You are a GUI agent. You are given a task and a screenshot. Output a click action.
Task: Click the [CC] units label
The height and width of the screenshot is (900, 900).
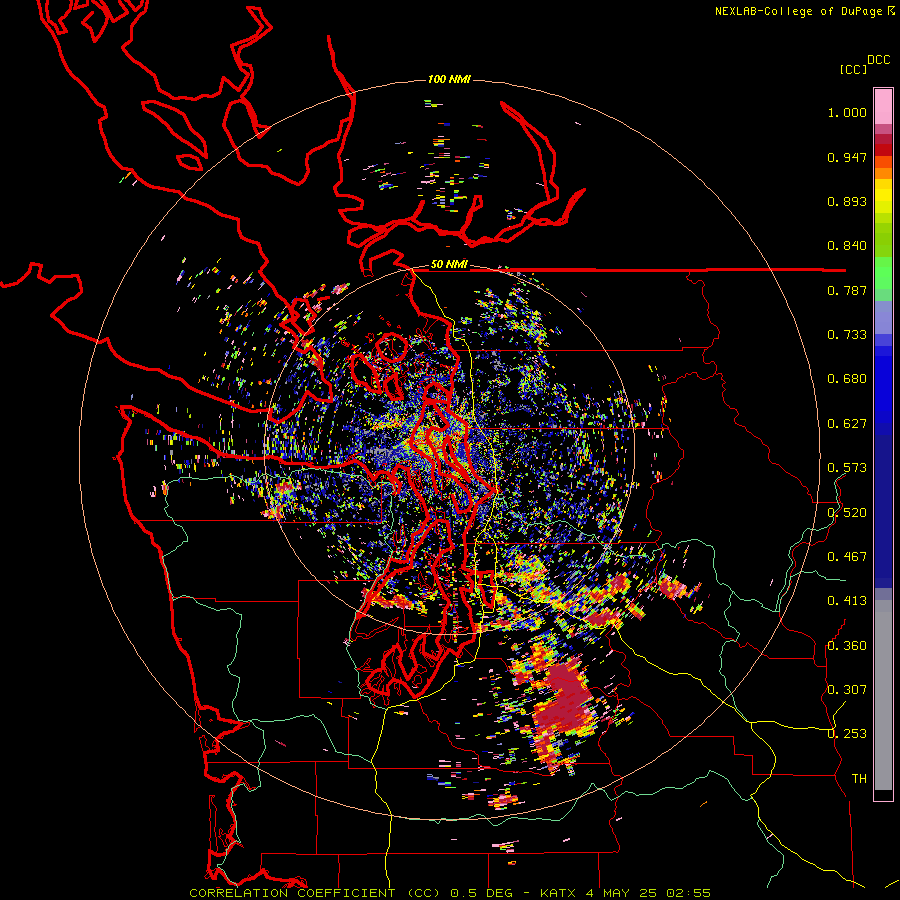[x=854, y=69]
